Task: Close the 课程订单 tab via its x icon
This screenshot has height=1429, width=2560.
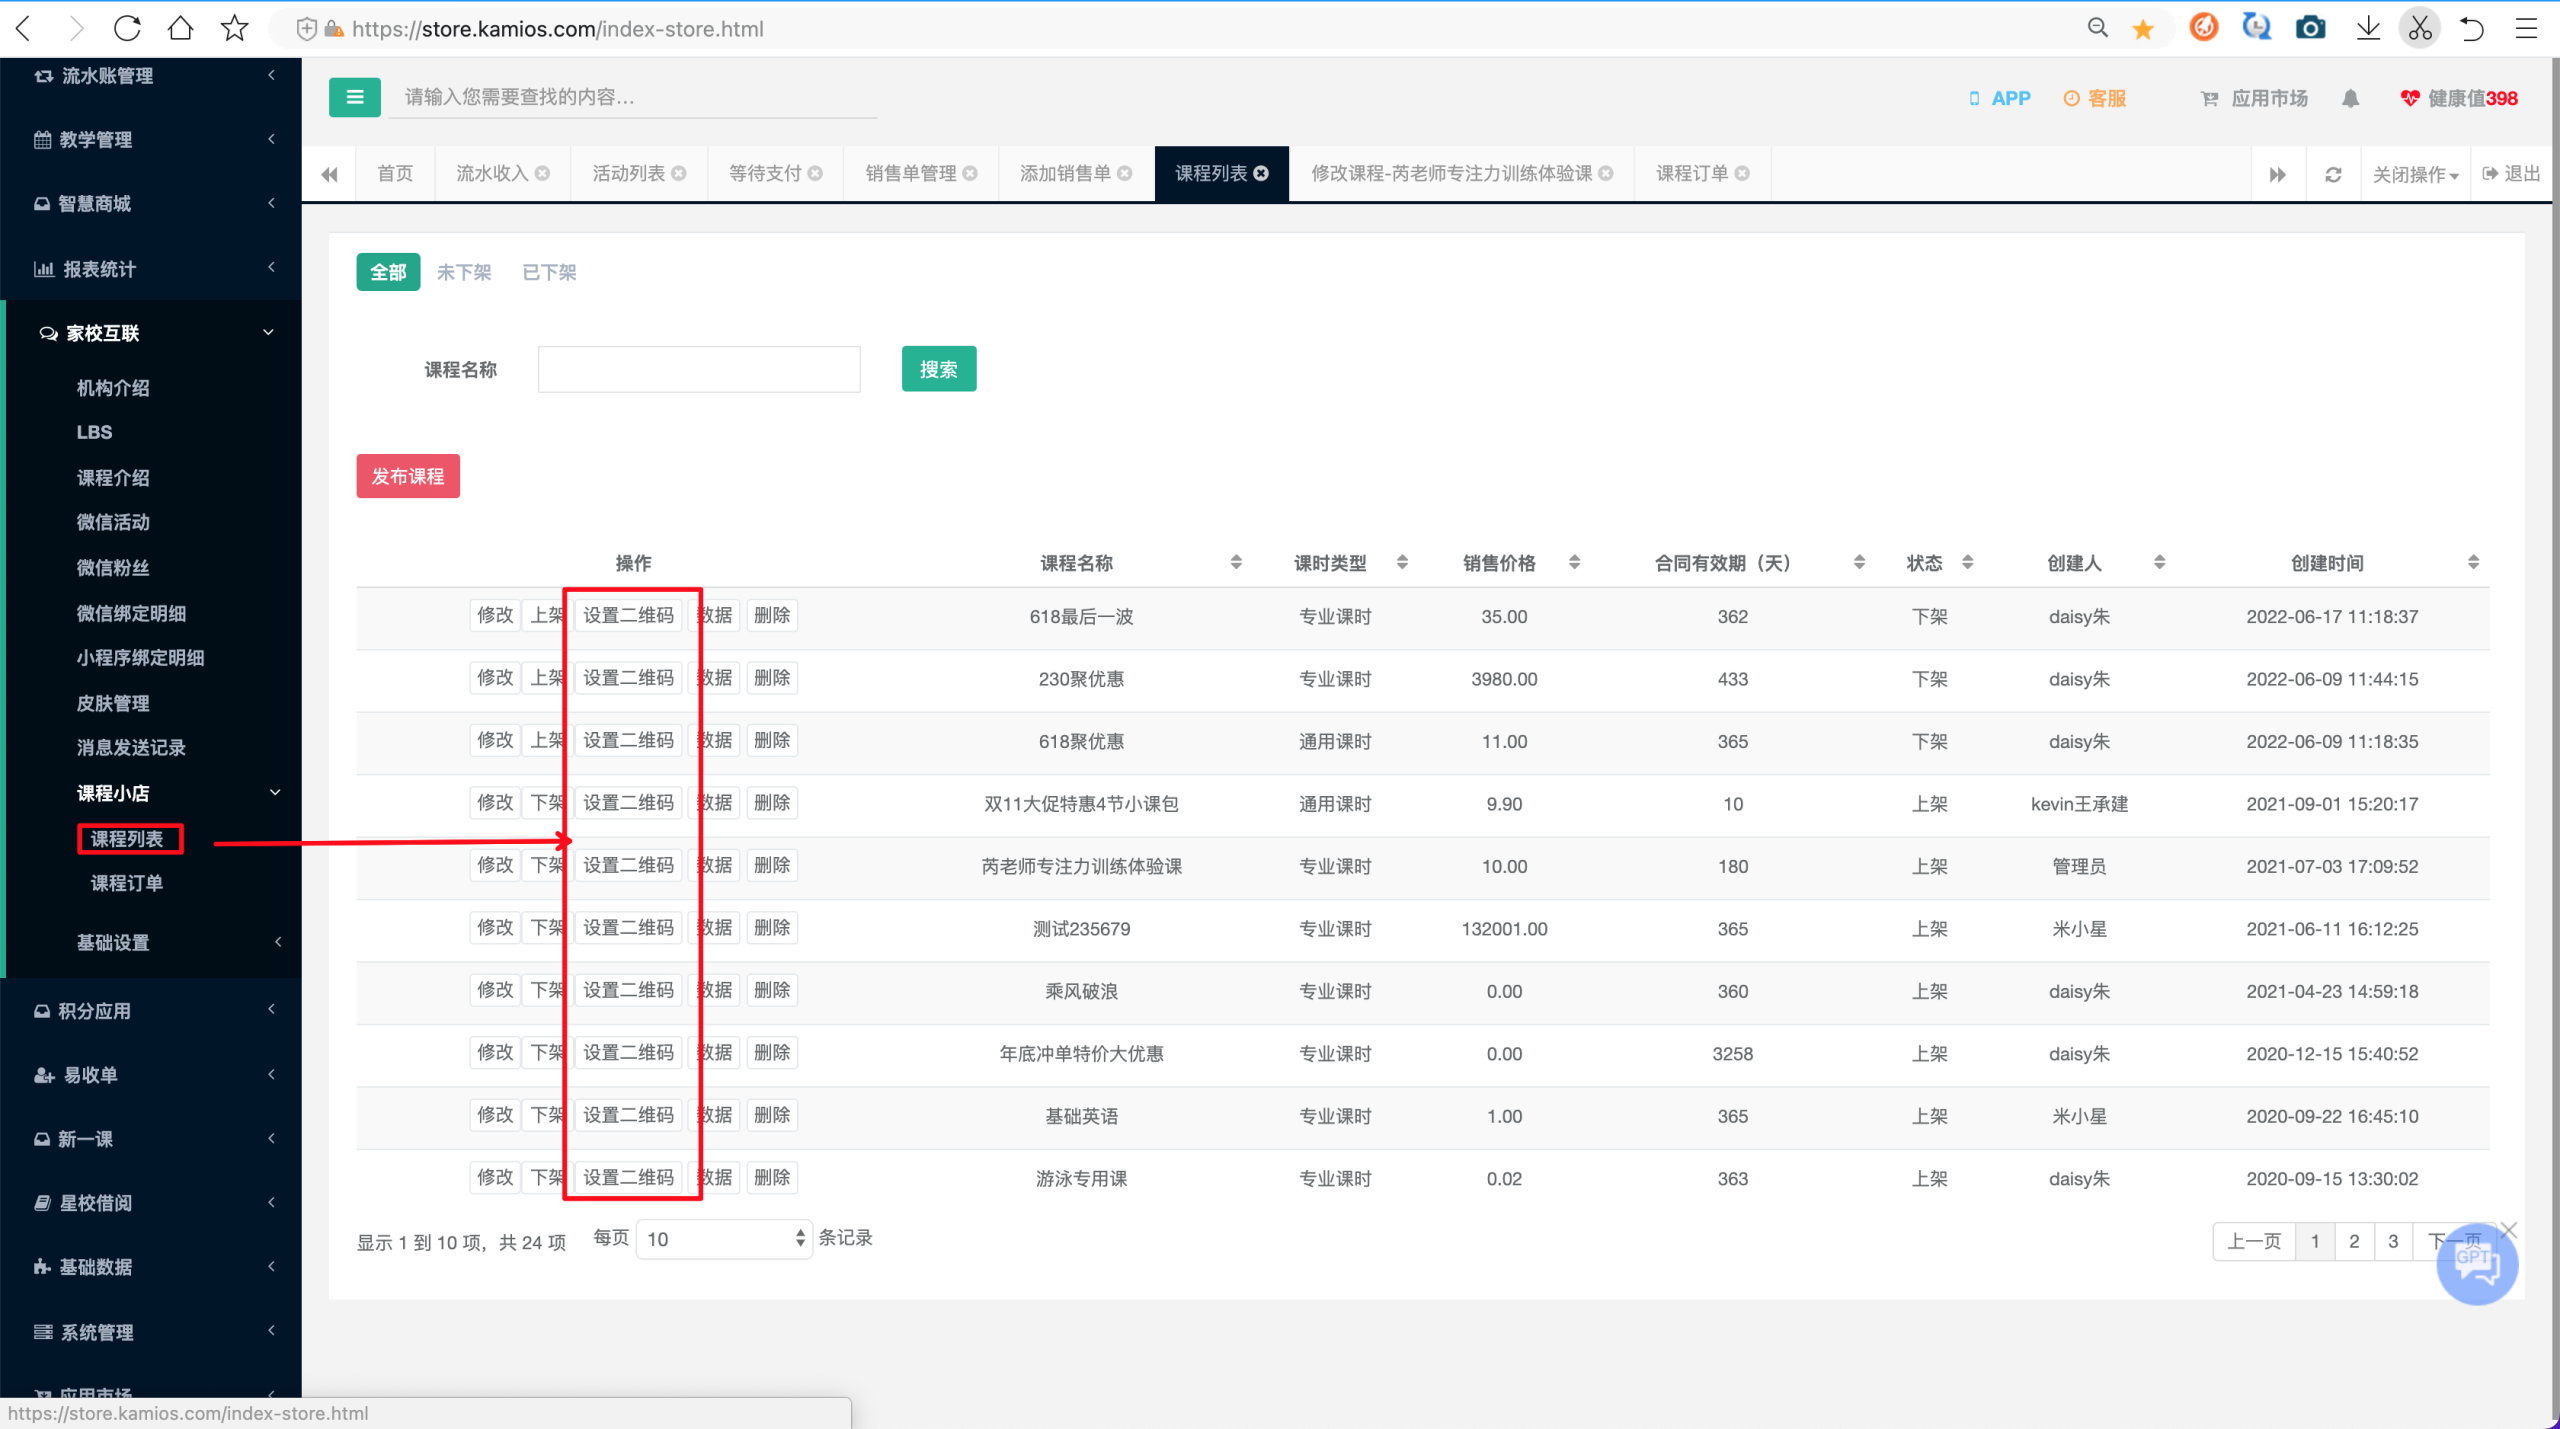Action: click(1742, 173)
